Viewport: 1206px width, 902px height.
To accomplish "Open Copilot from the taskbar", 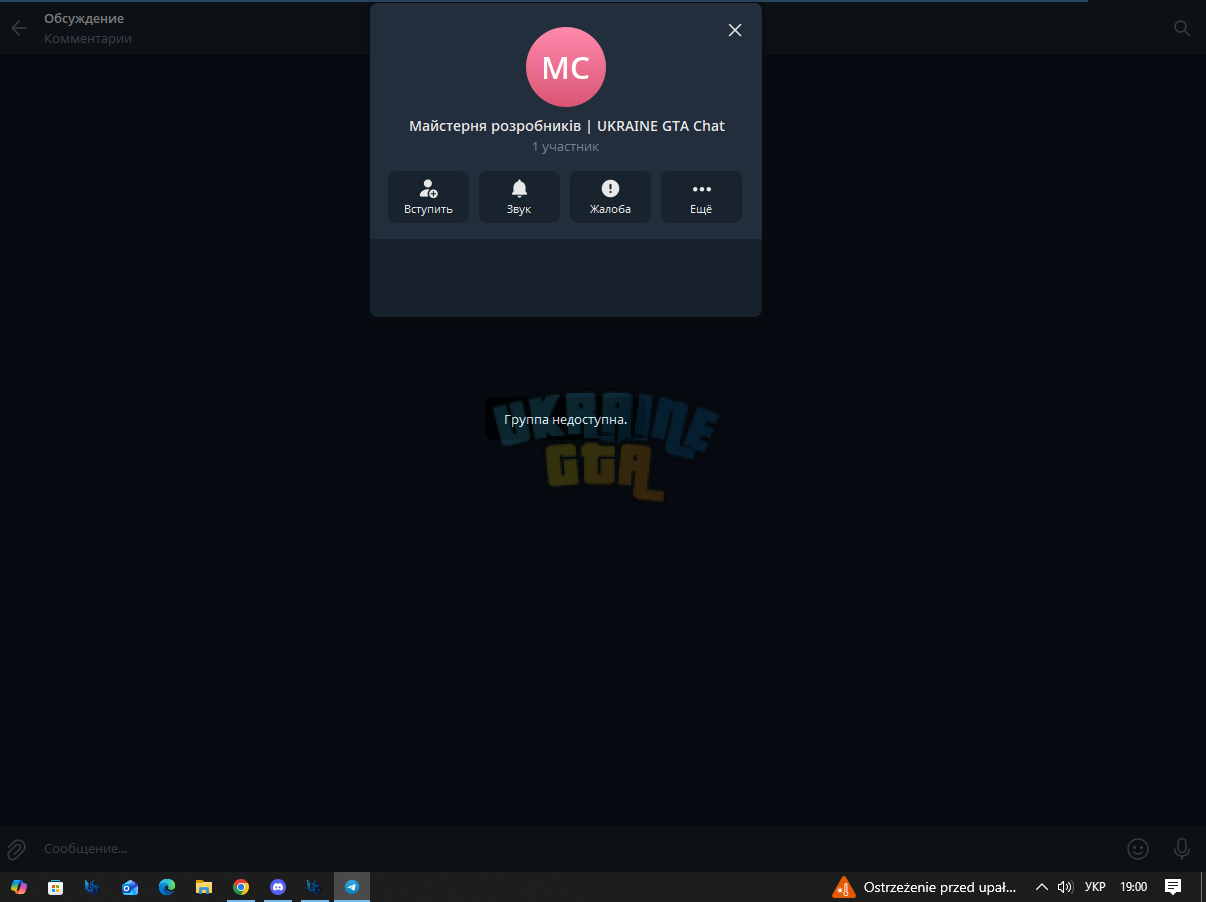I will coord(19,887).
